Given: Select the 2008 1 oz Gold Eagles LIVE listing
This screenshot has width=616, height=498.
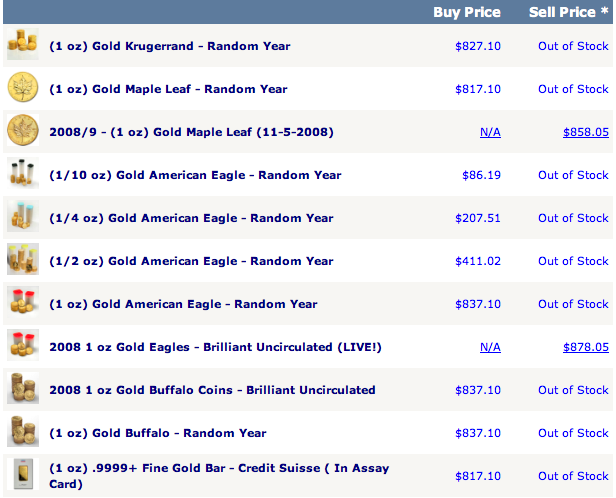Looking at the screenshot, I should (x=215, y=347).
